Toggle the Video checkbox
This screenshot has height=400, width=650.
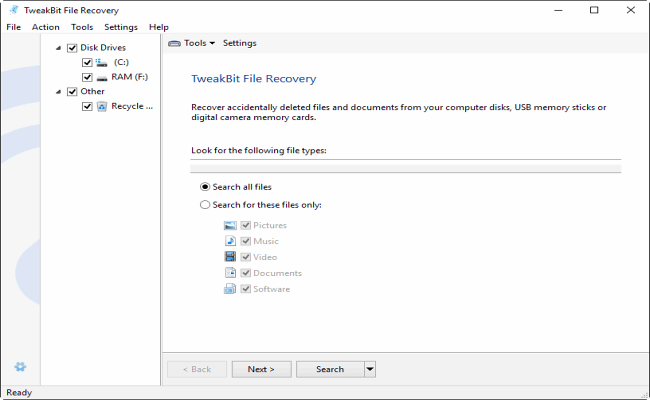tap(246, 257)
